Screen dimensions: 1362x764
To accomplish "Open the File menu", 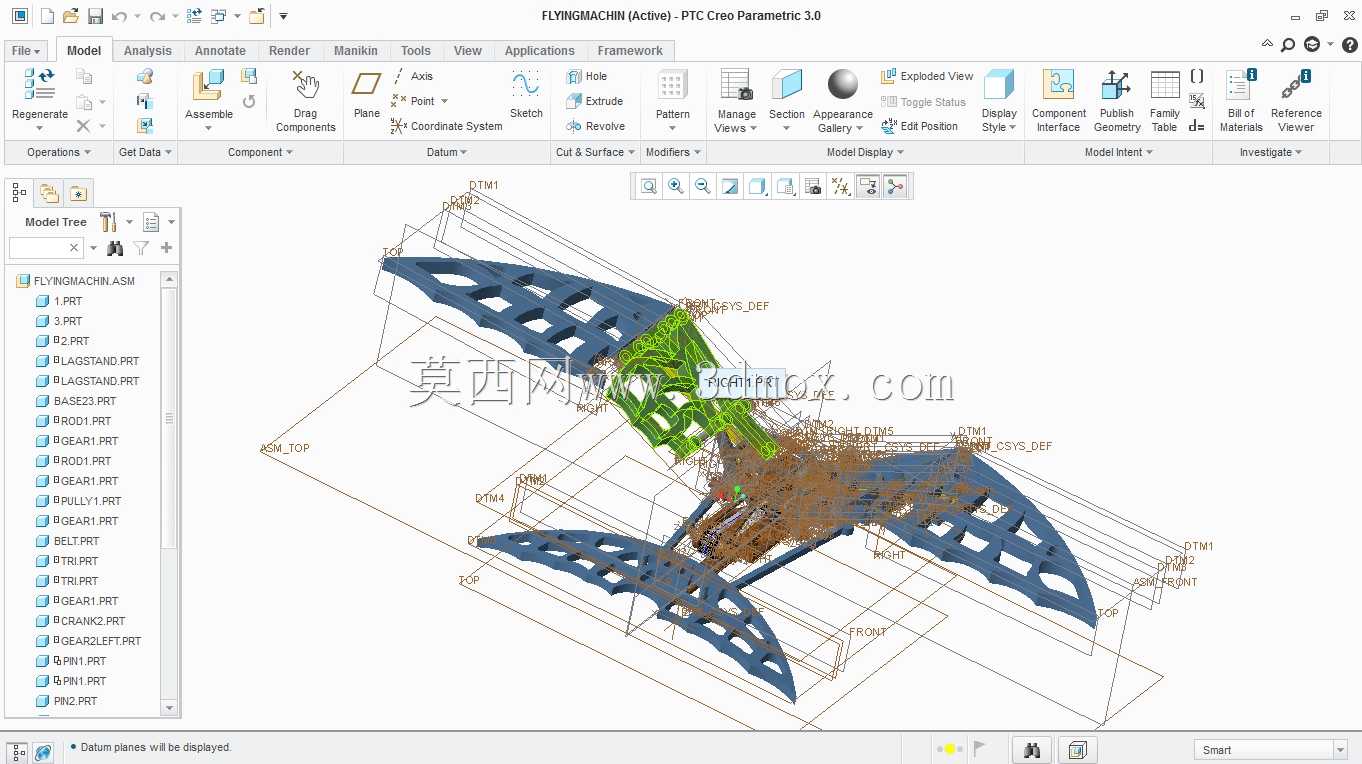I will (26, 51).
